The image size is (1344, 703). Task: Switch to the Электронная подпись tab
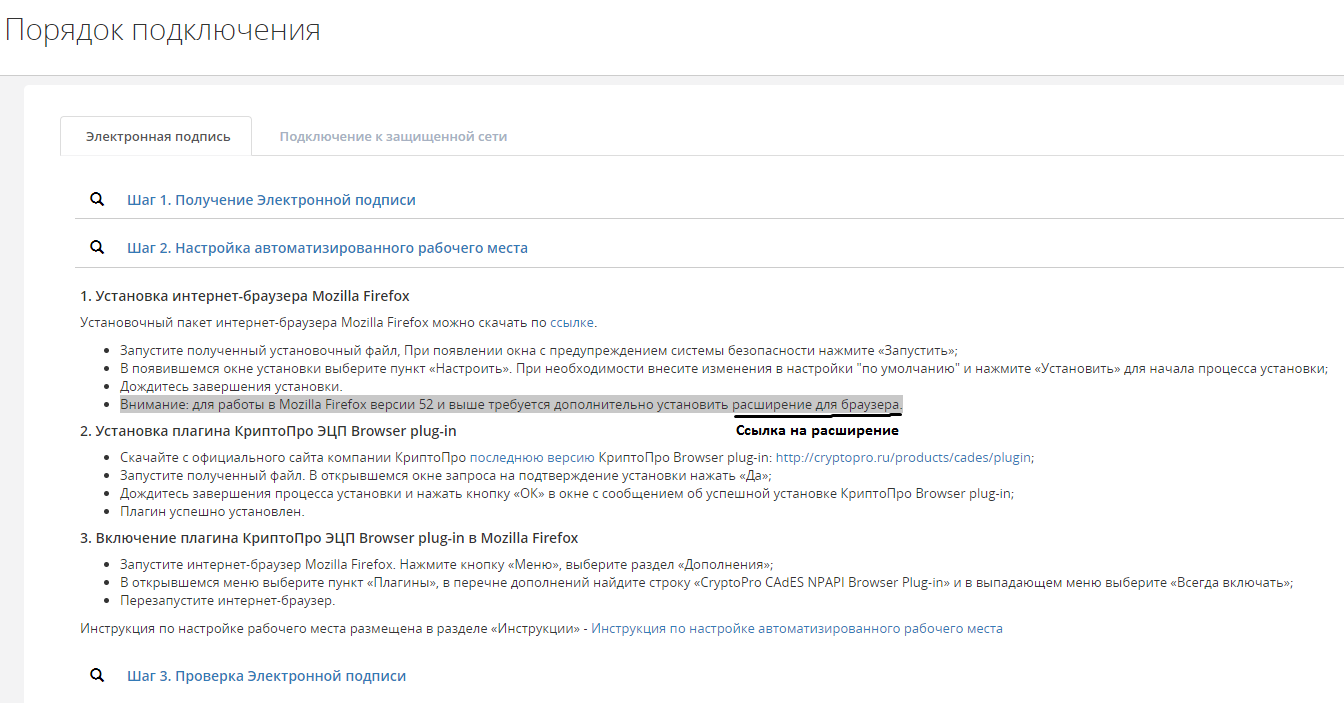[x=157, y=136]
